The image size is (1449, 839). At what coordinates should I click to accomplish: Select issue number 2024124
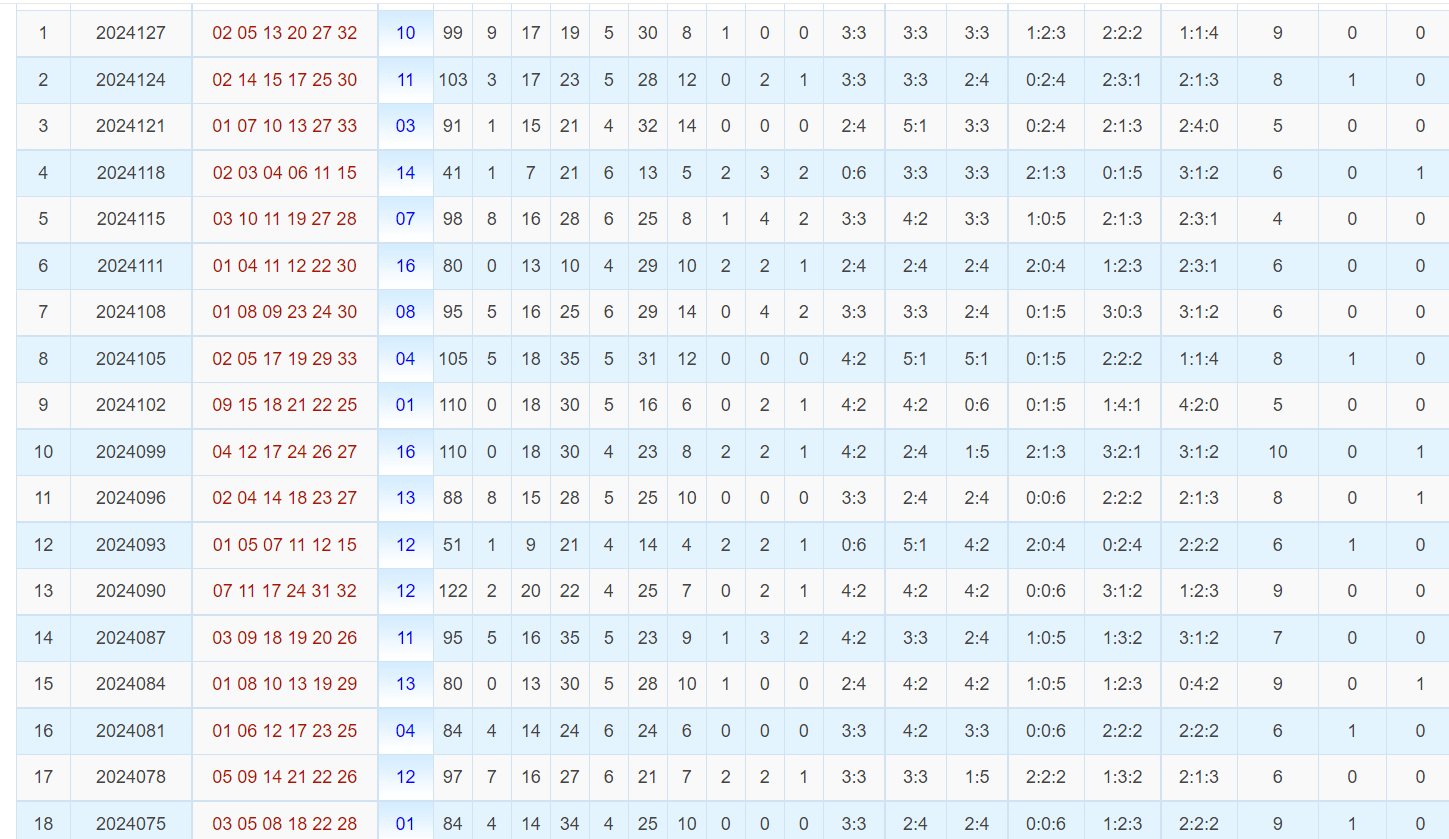[x=131, y=80]
